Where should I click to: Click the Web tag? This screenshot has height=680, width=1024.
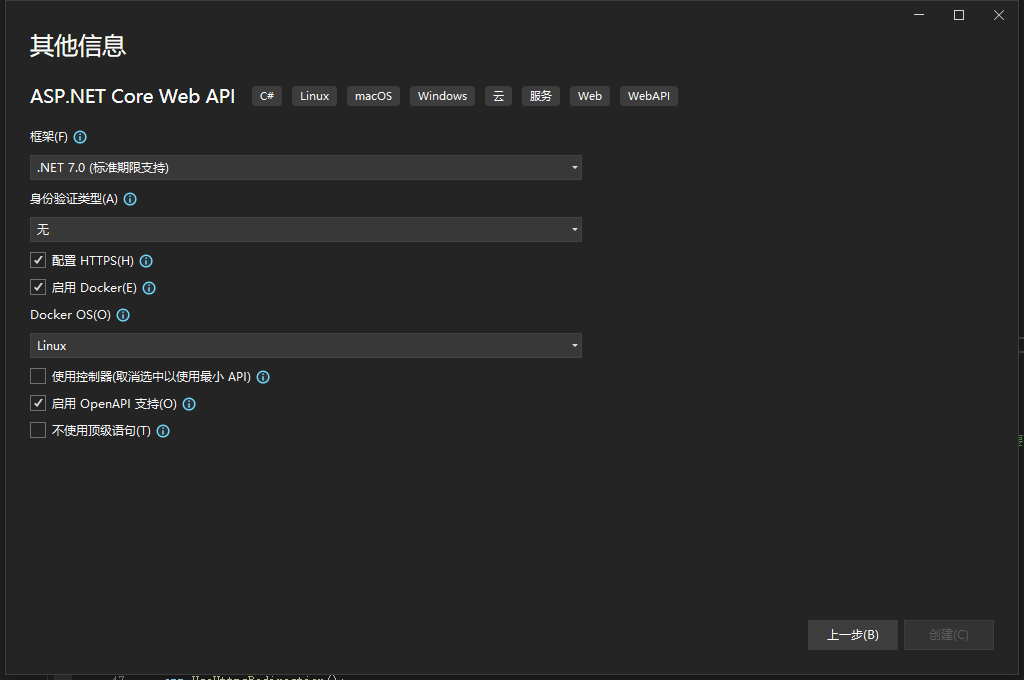590,96
